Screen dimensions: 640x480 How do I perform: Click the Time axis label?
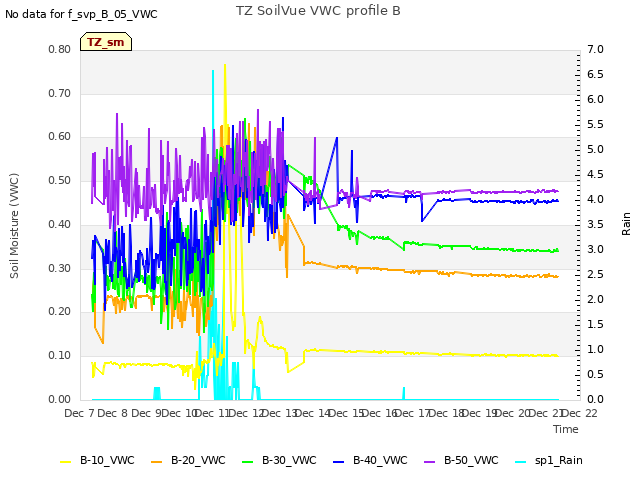(x=566, y=429)
